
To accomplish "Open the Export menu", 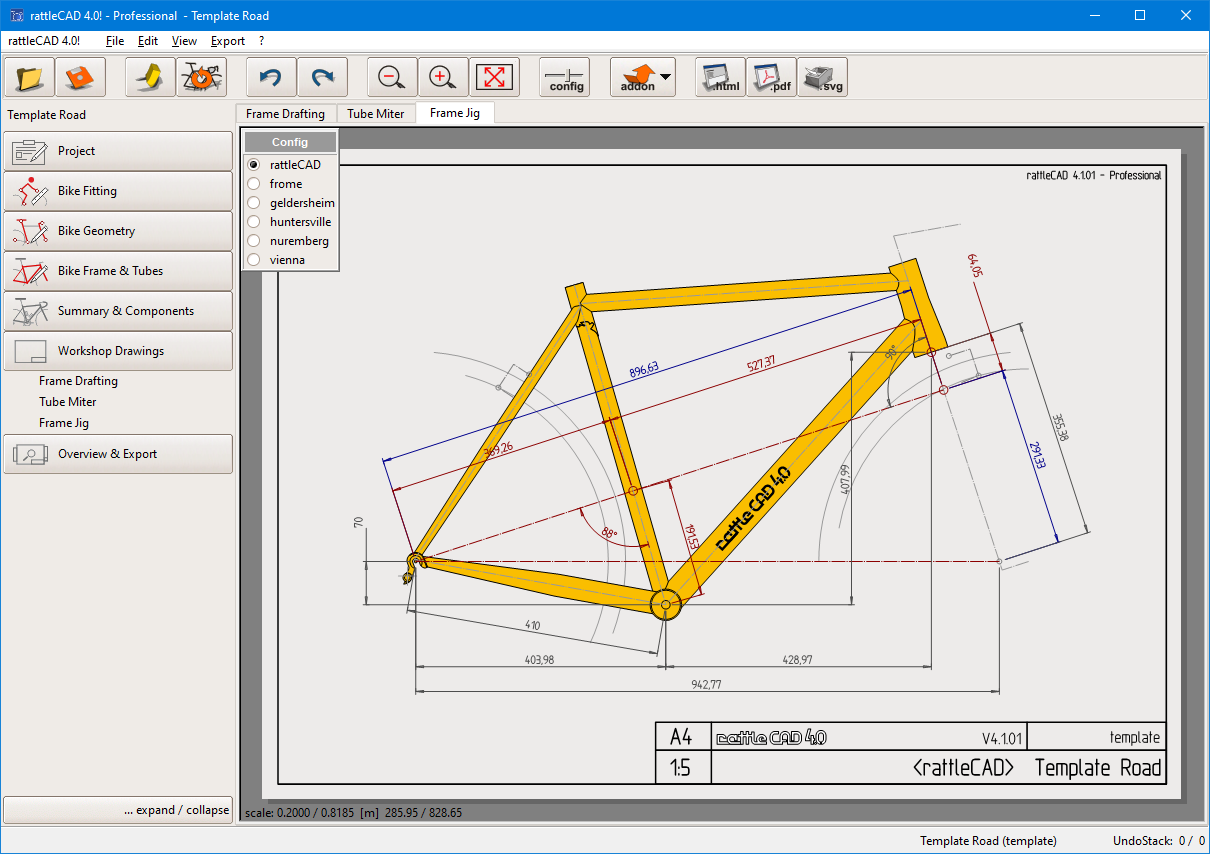I will (x=228, y=41).
